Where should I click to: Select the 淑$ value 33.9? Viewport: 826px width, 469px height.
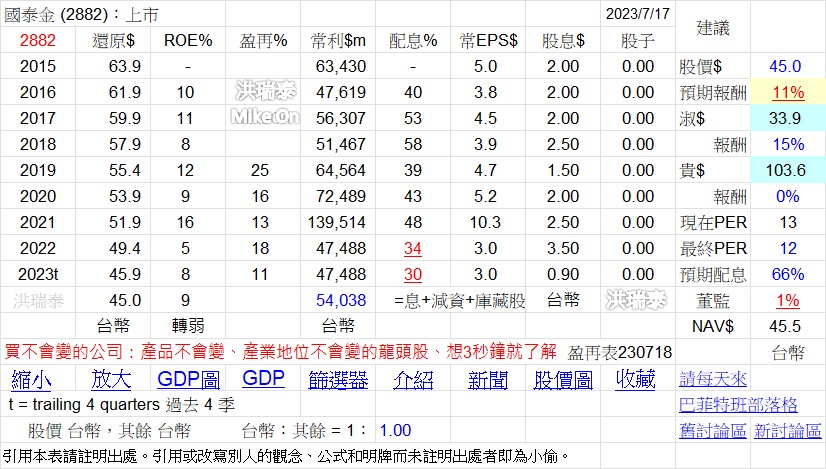point(785,119)
